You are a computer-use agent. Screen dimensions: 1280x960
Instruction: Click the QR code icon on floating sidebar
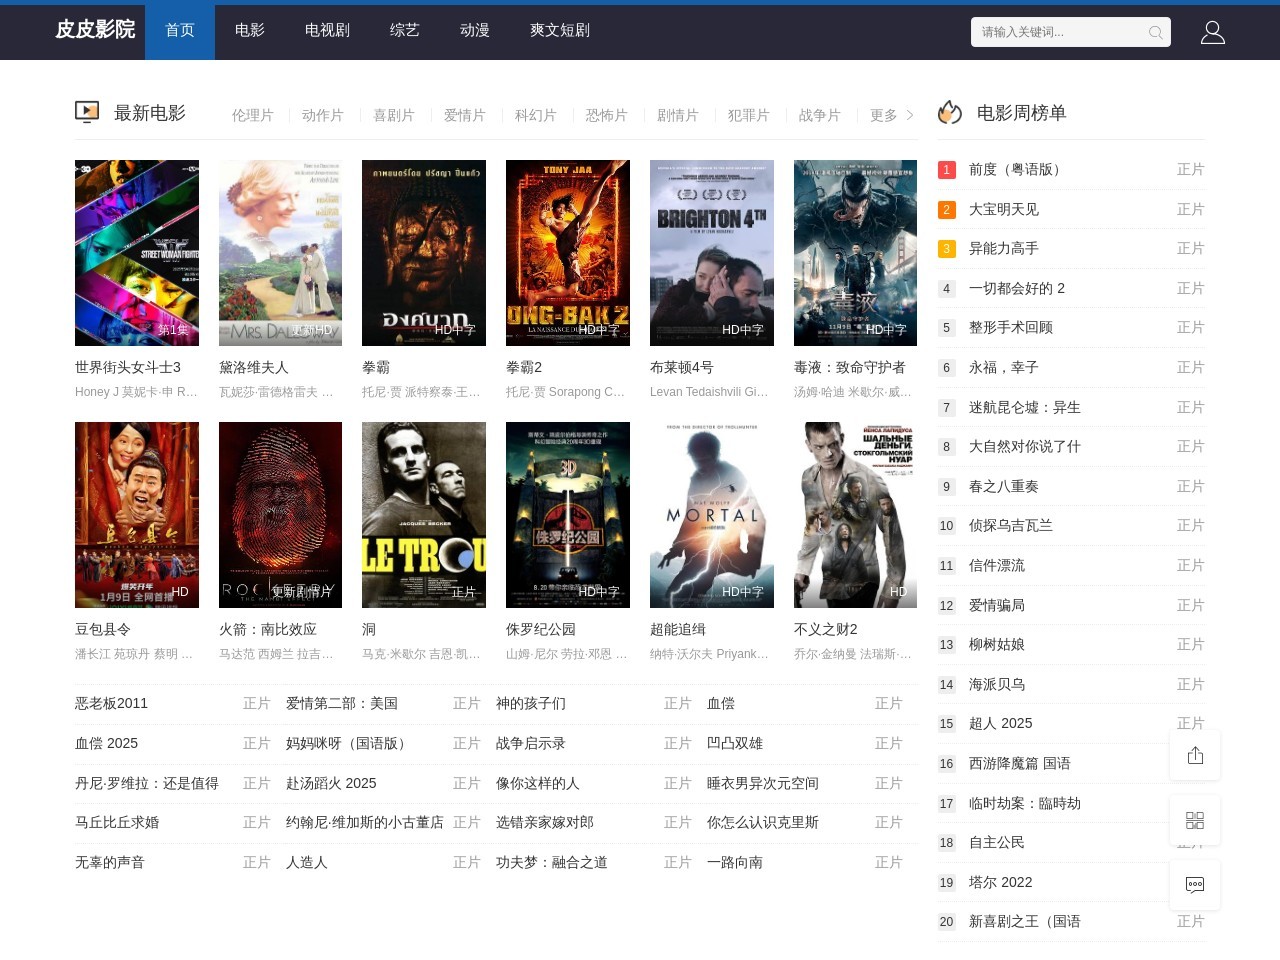coord(1195,820)
